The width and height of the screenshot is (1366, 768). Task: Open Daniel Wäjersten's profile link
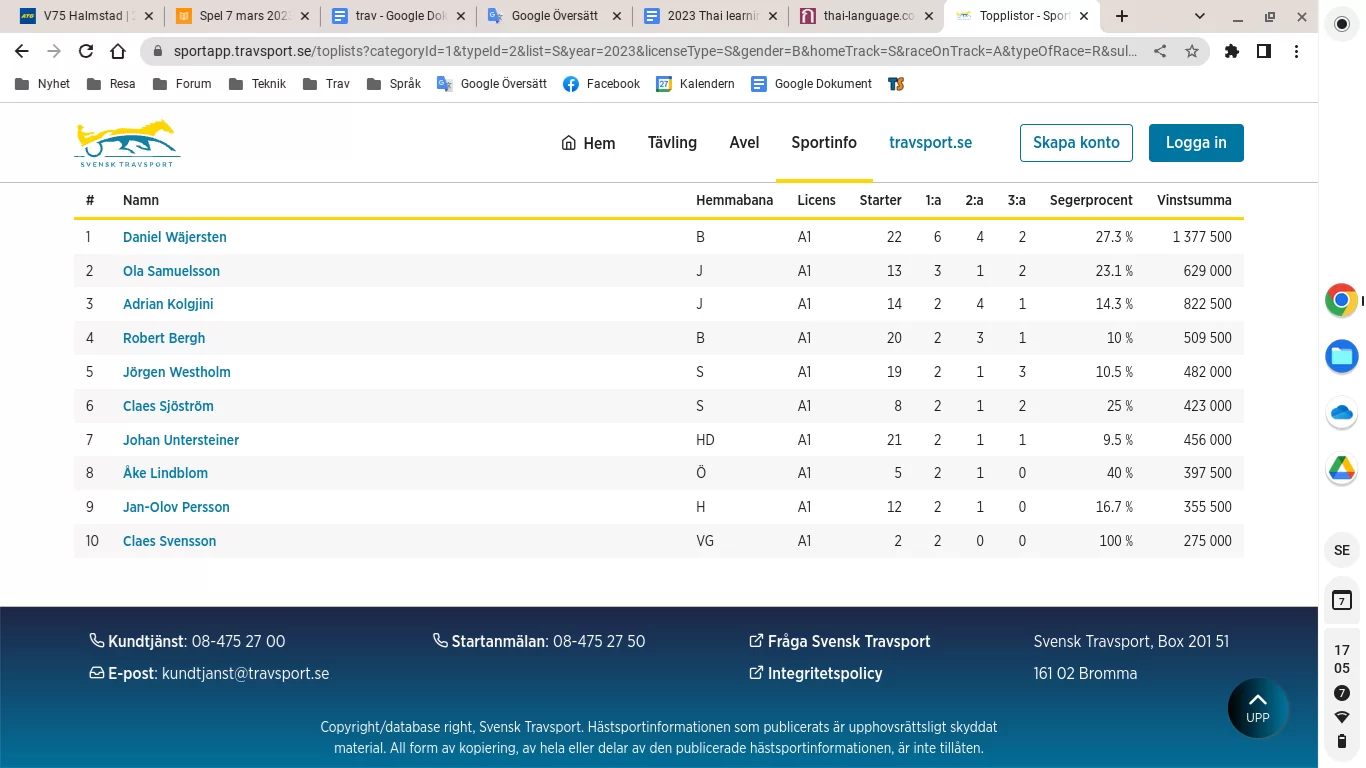coord(175,237)
